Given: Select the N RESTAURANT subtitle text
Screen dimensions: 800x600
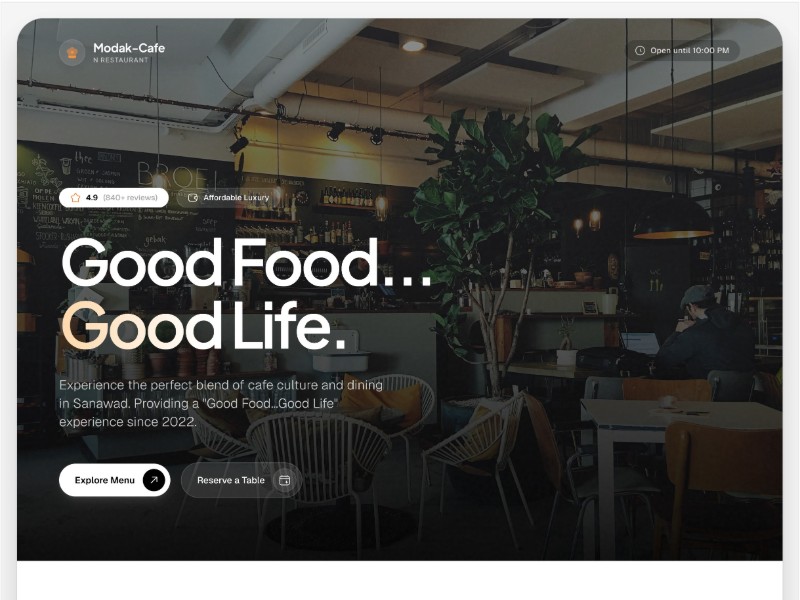Looking at the screenshot, I should pos(121,60).
